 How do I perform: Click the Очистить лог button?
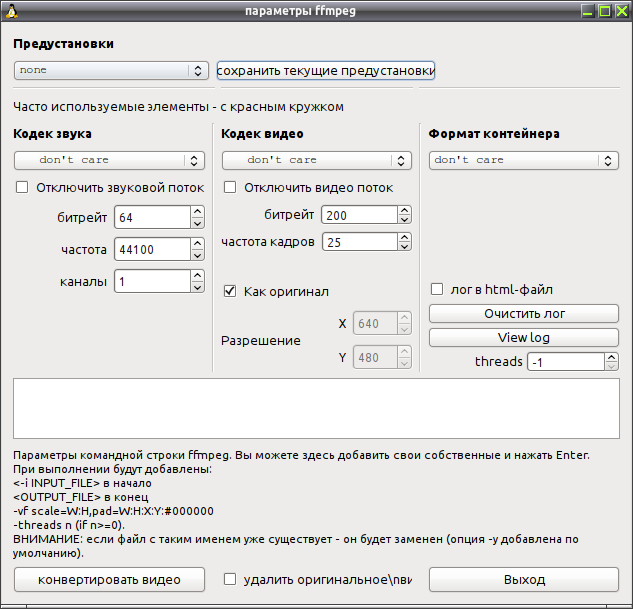point(524,314)
